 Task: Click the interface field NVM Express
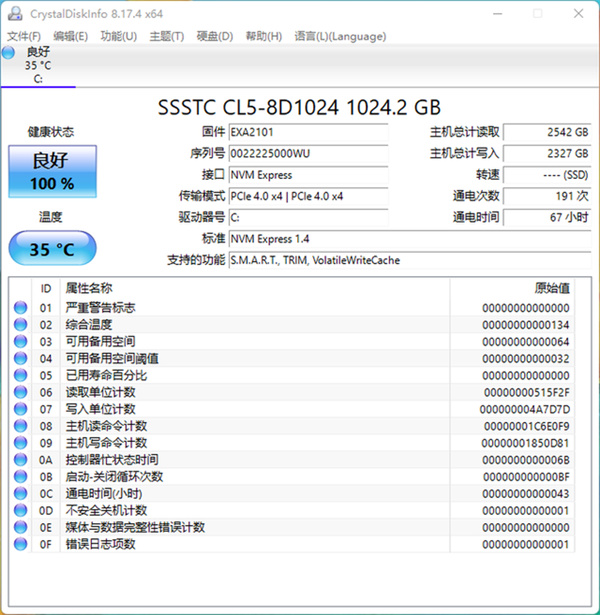pos(309,175)
